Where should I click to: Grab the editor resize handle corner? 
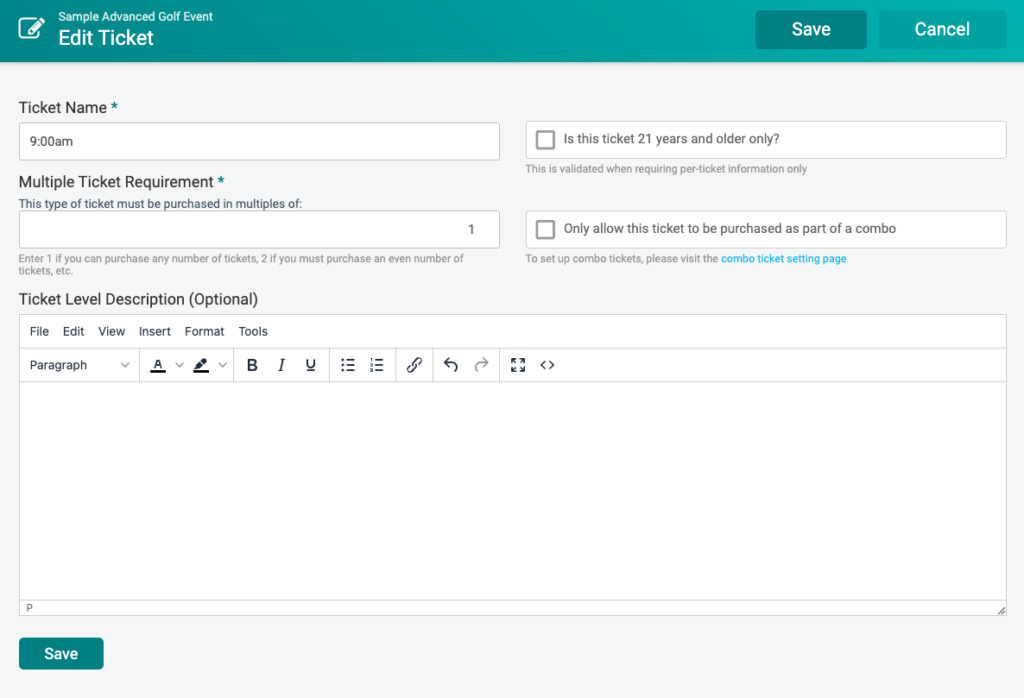point(1001,611)
